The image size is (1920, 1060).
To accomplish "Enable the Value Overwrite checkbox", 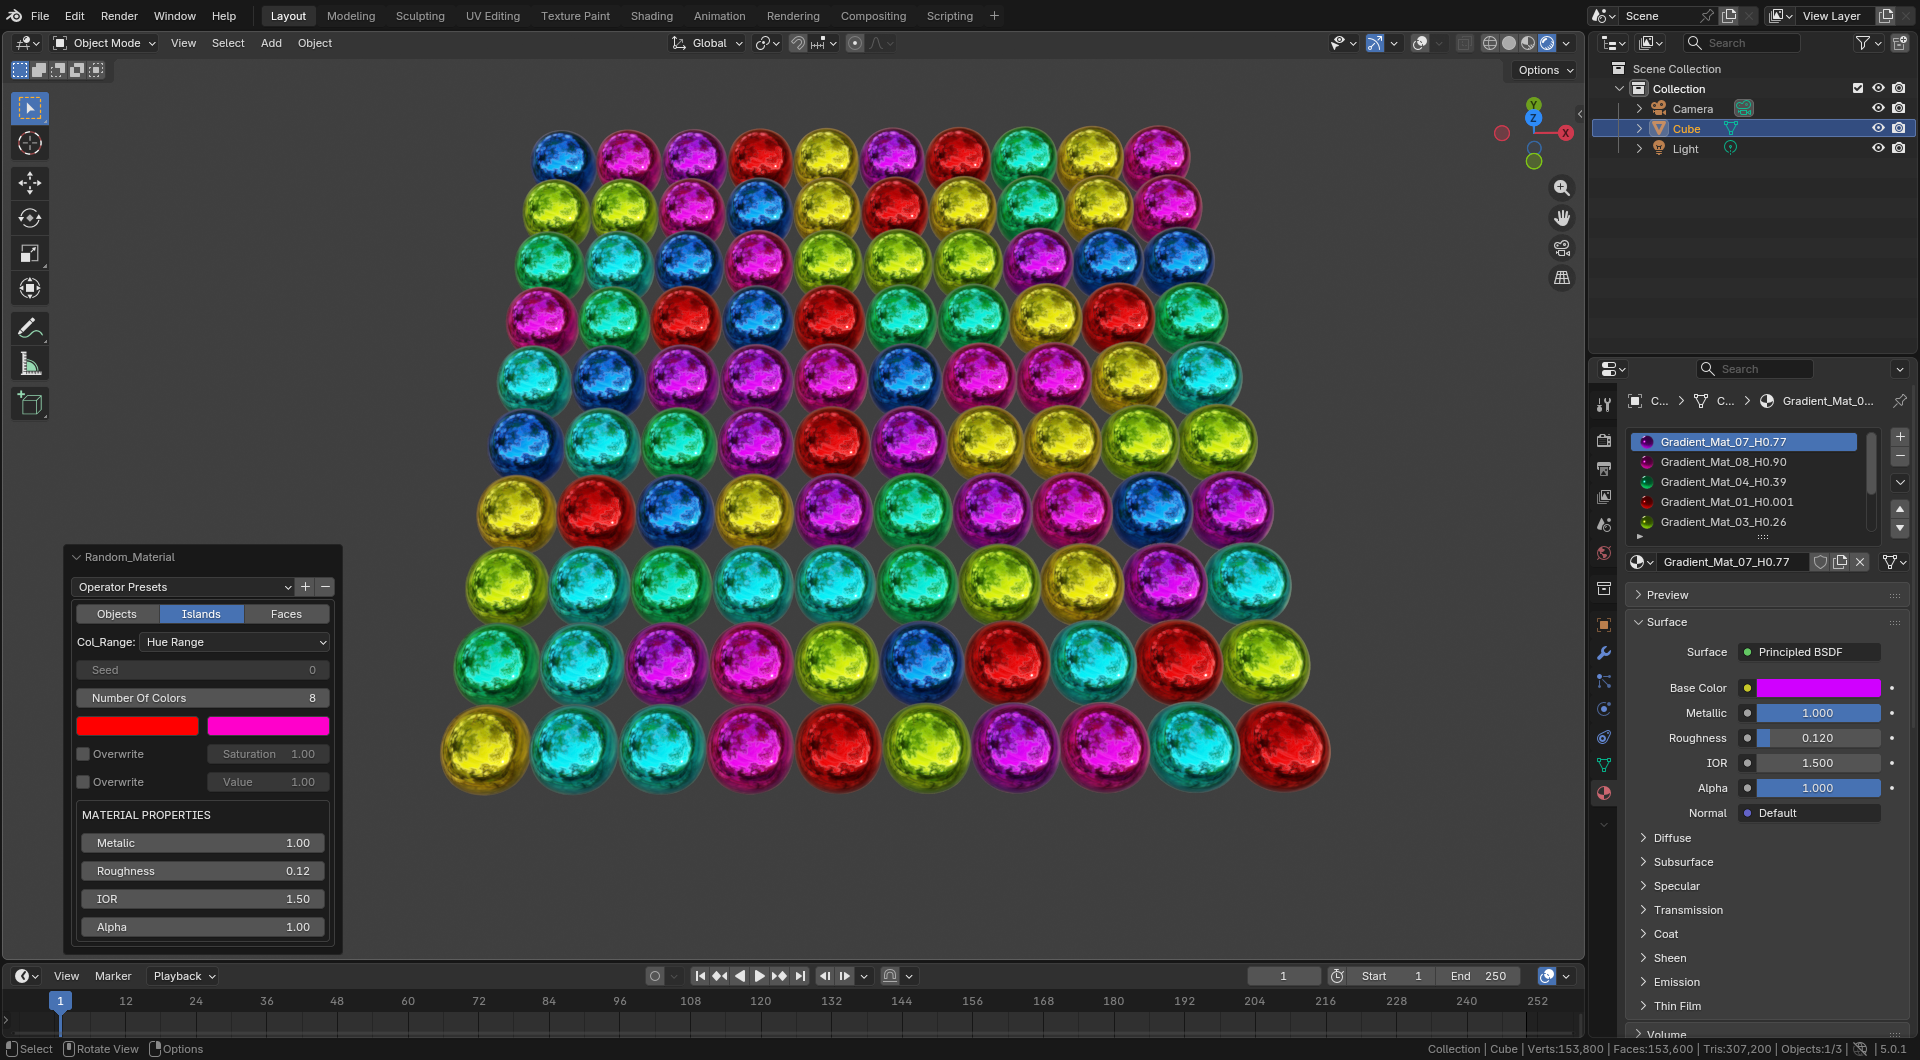I will coord(84,782).
